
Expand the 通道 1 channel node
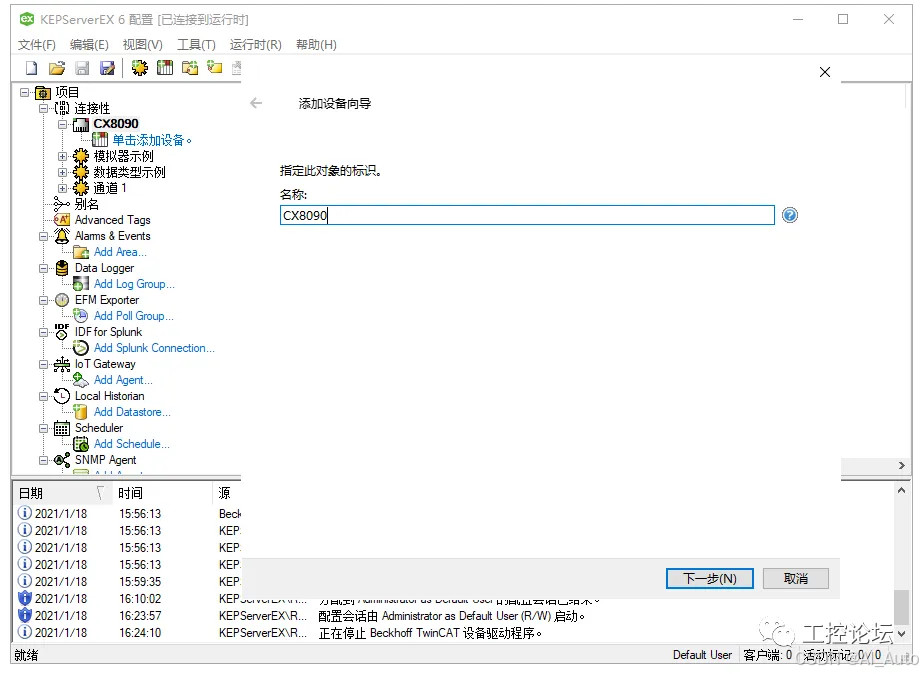62,188
